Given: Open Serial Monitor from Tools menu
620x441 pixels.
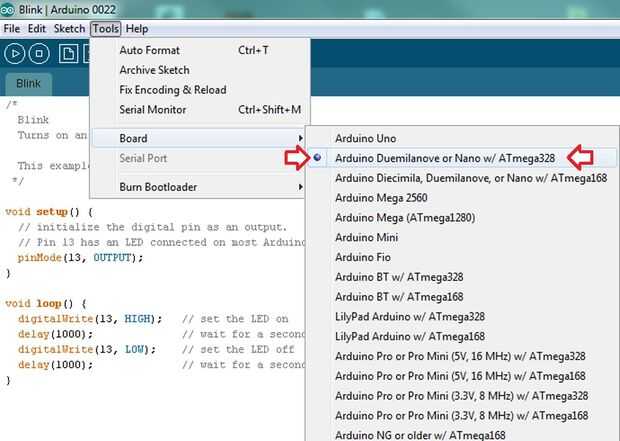Looking at the screenshot, I should [x=199, y=110].
